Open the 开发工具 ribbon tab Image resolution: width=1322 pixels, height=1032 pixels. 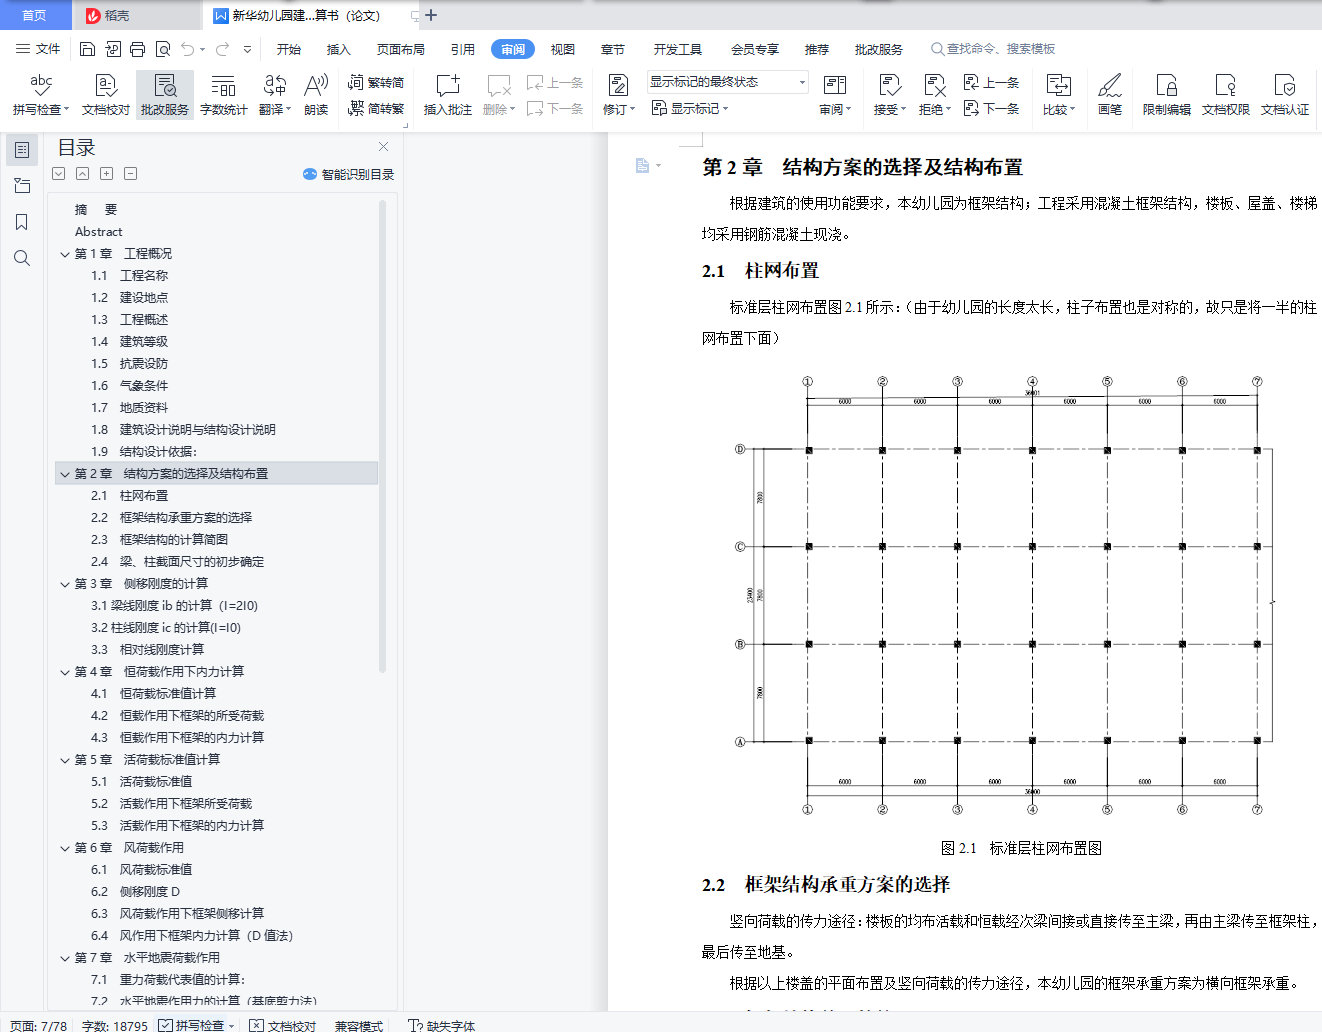(x=678, y=49)
